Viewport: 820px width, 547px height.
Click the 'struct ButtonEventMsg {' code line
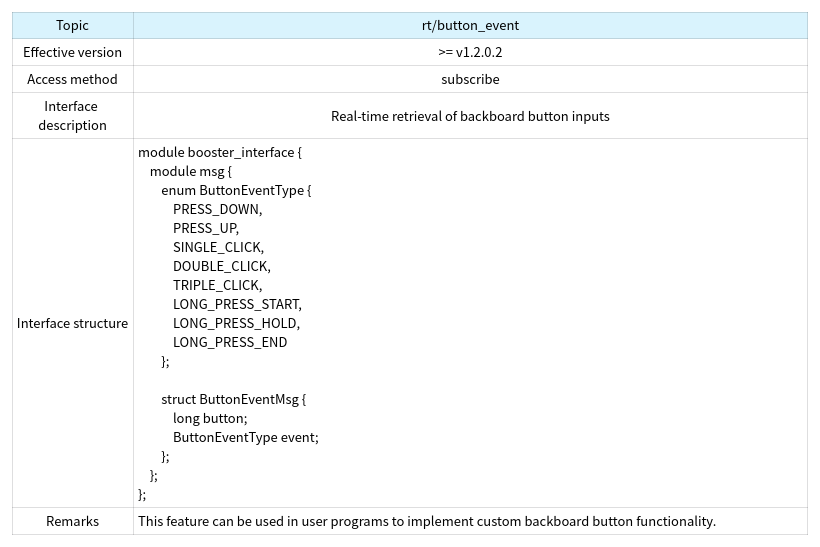(234, 399)
